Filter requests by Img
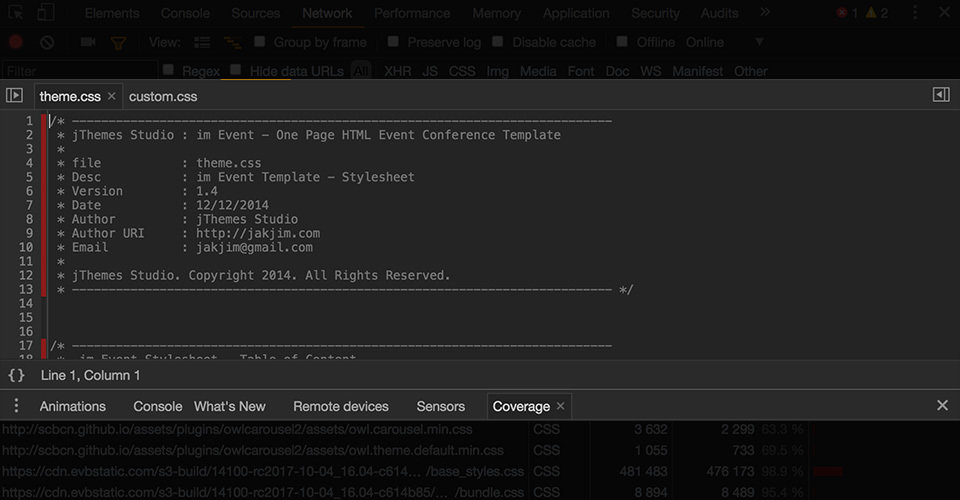Image resolution: width=960 pixels, height=500 pixels. click(497, 71)
